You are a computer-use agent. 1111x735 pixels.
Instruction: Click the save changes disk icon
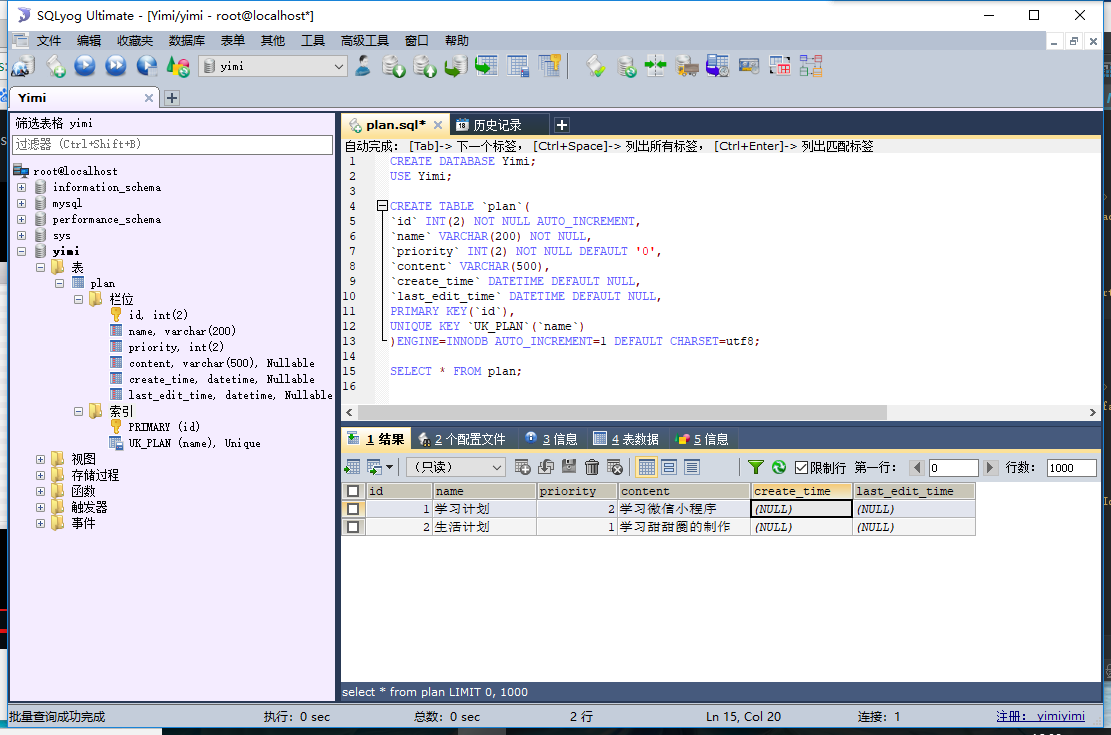tap(569, 467)
